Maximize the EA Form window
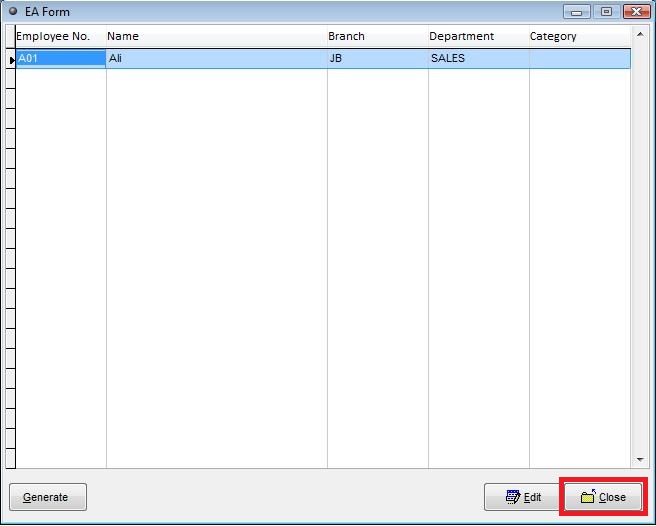 coord(607,12)
